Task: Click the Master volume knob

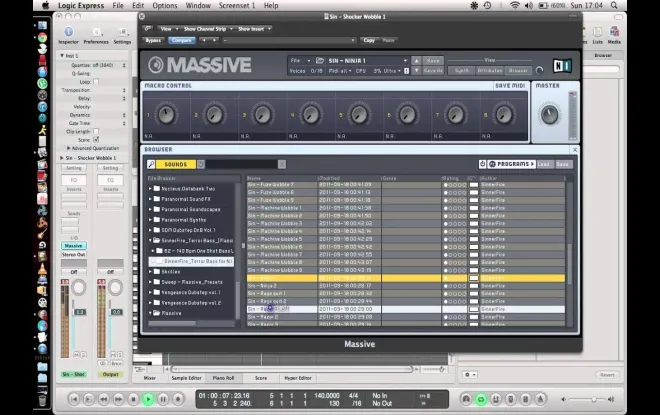Action: tap(549, 114)
